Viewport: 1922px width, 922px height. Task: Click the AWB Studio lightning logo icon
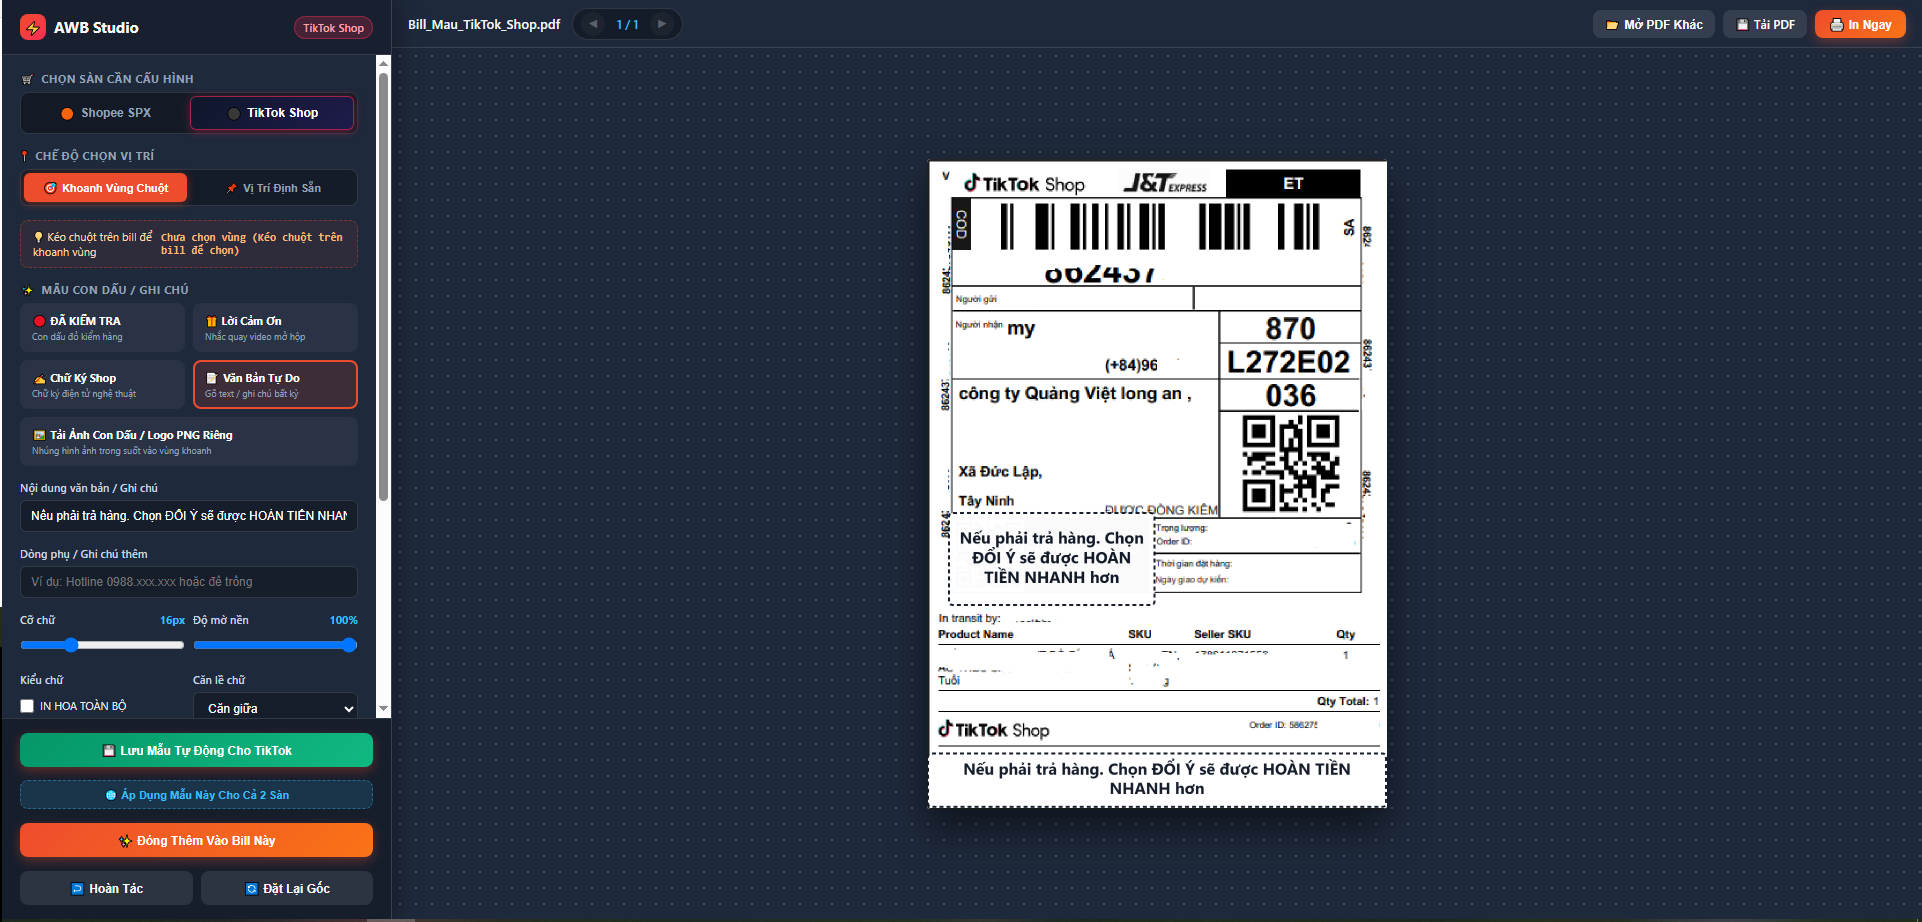[33, 27]
